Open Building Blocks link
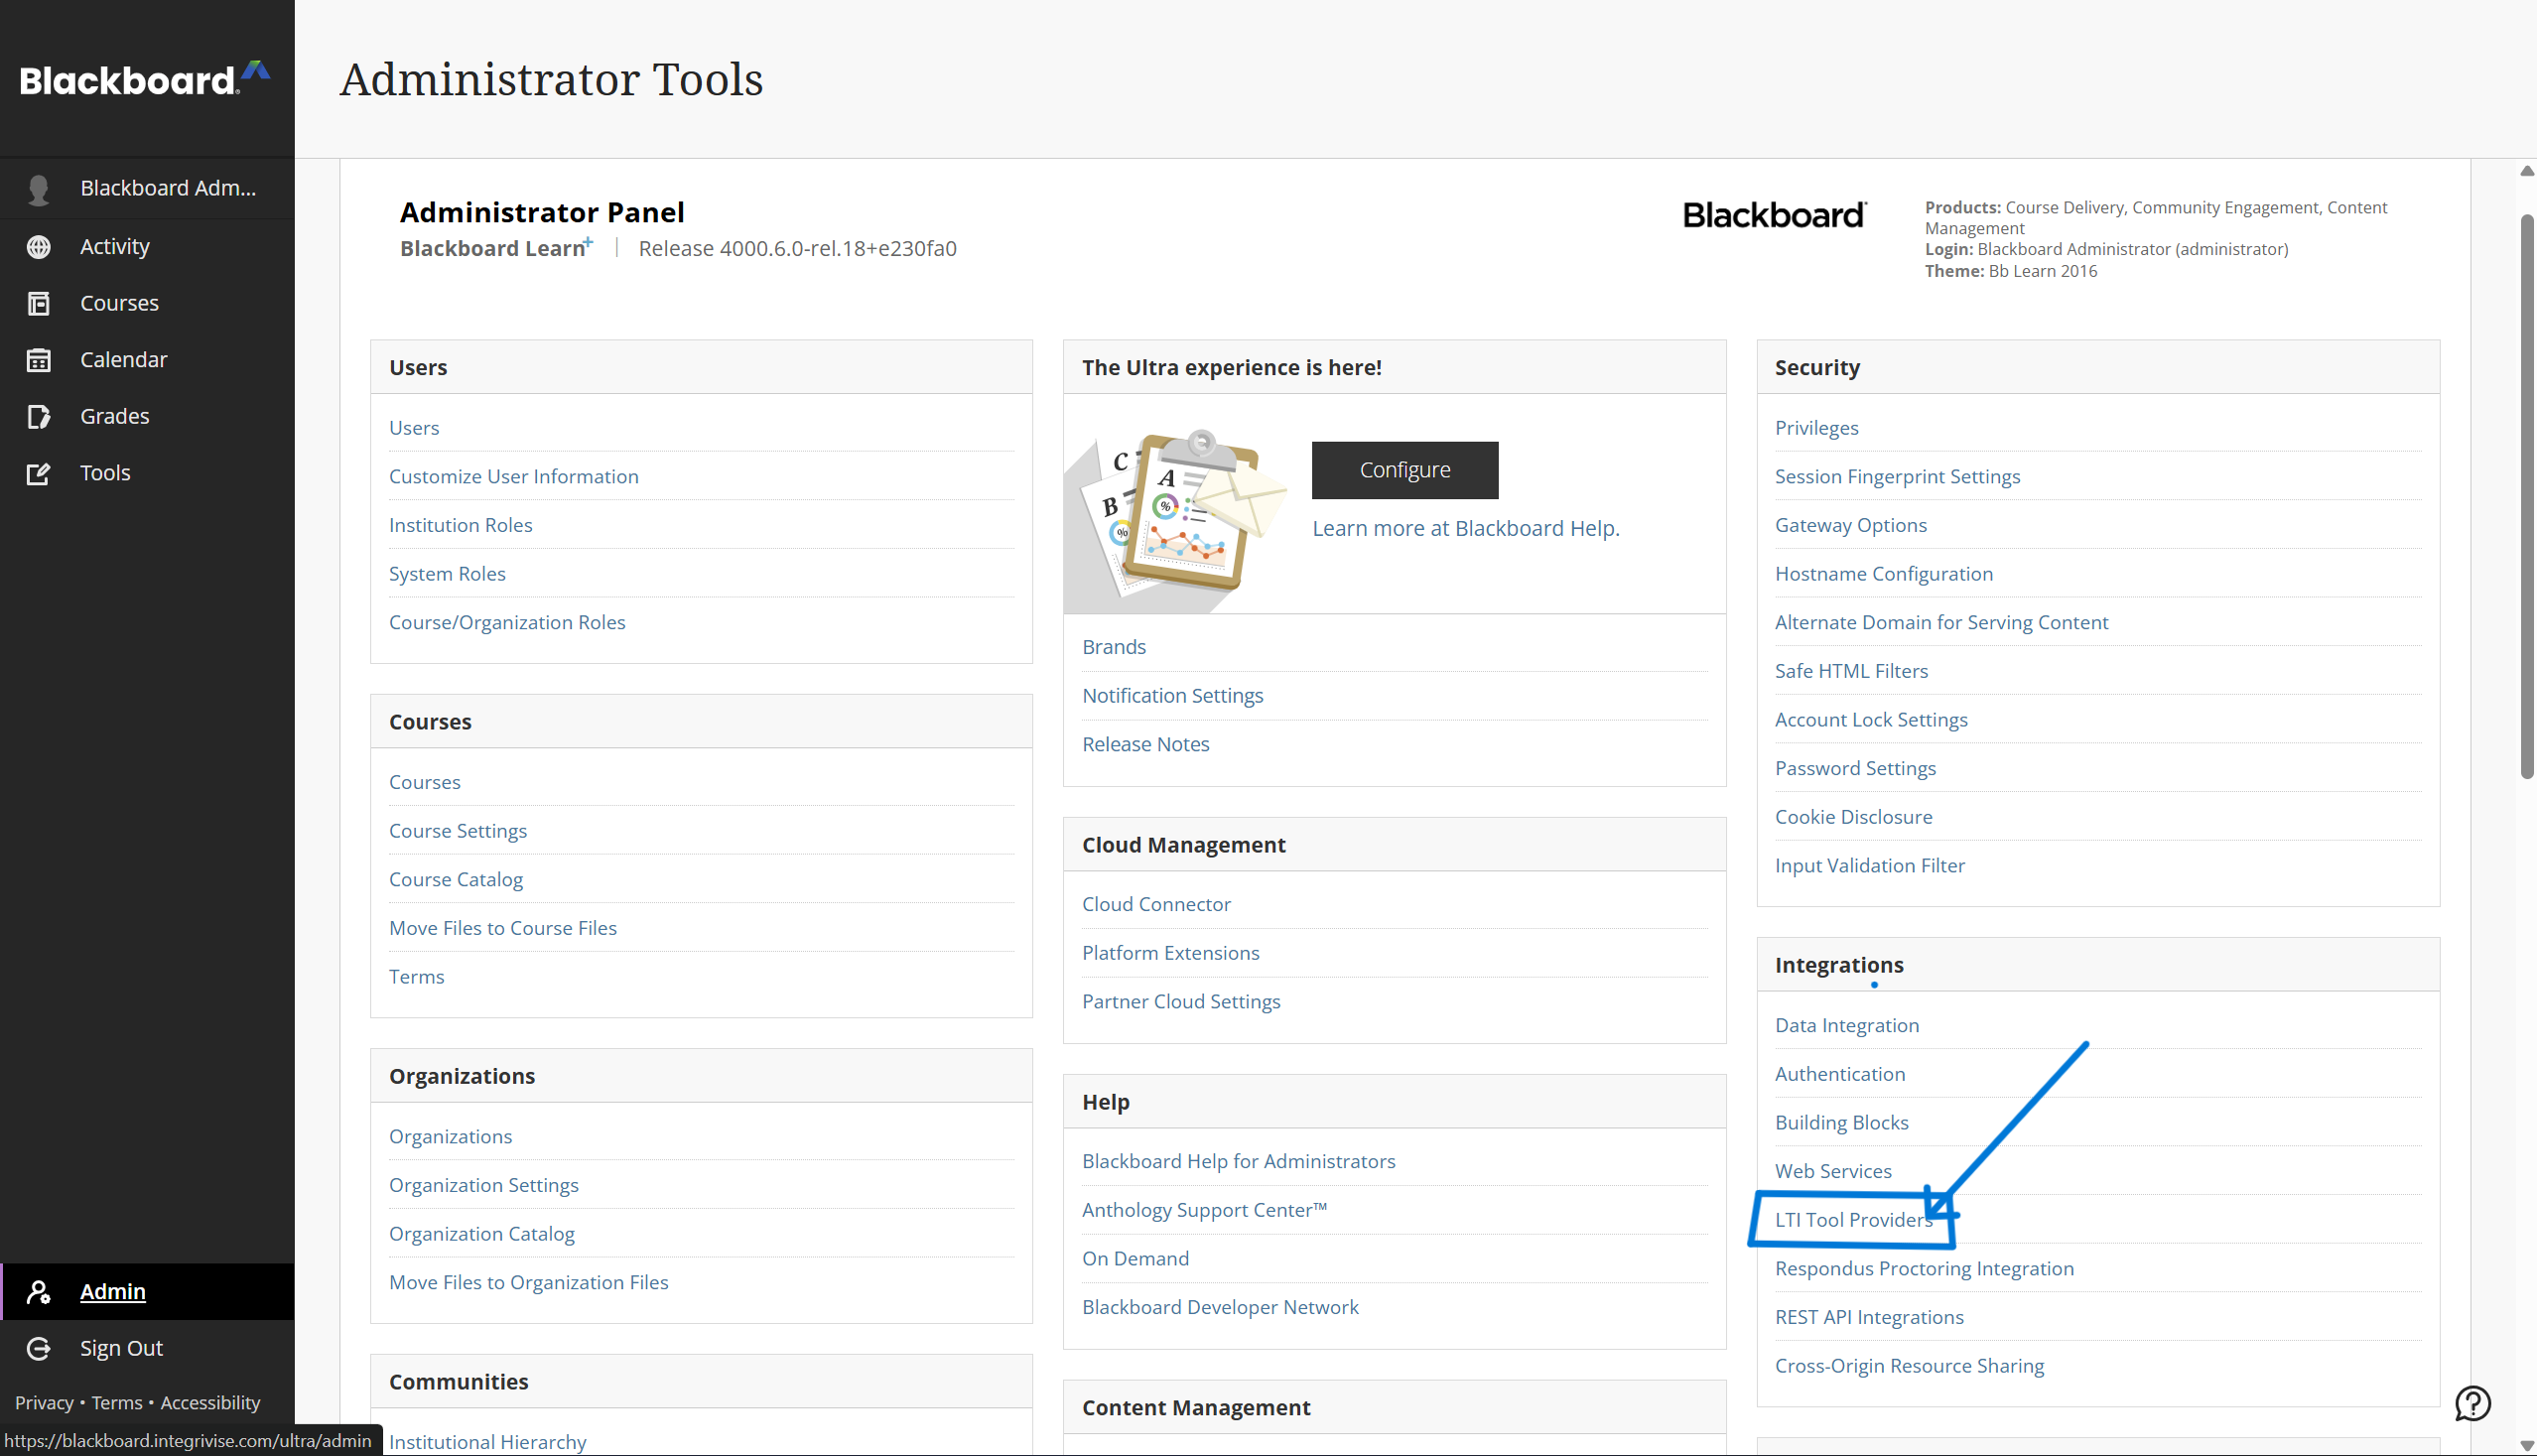Screen dimensions: 2537x1456 click(1841, 1122)
